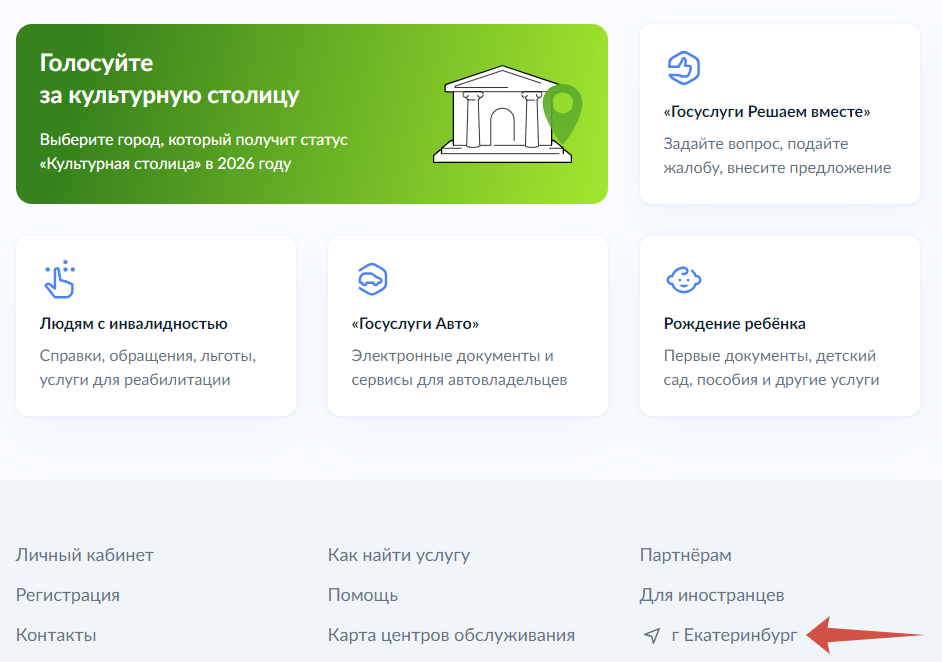Viewport: 942px width, 662px height.
Task: Click the car icon in «Госуслуги Авто» card
Action: 371,279
